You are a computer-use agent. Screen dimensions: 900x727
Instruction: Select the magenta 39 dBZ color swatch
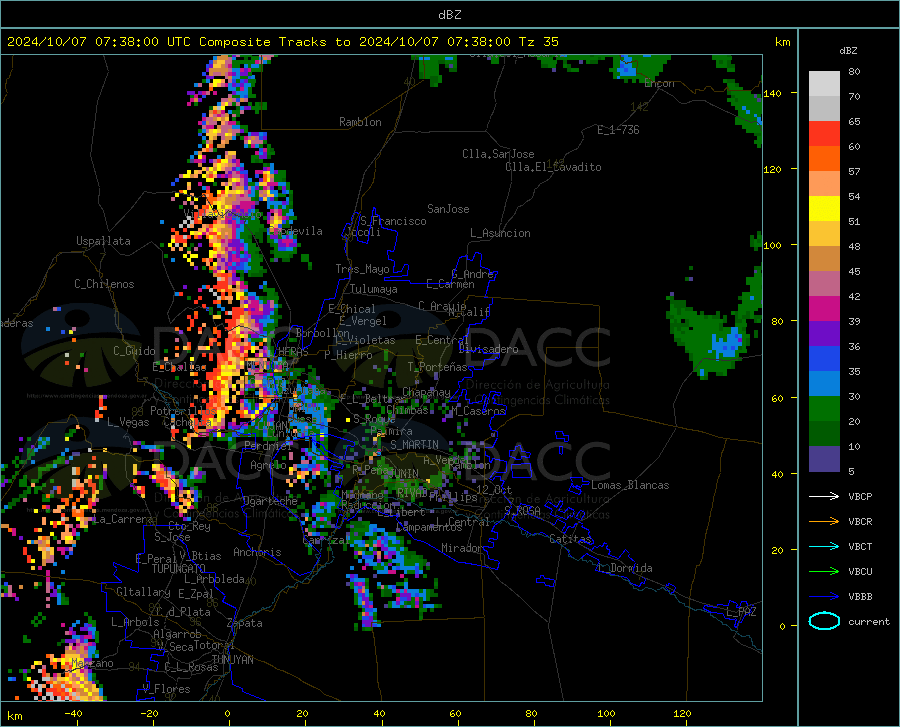(824, 309)
